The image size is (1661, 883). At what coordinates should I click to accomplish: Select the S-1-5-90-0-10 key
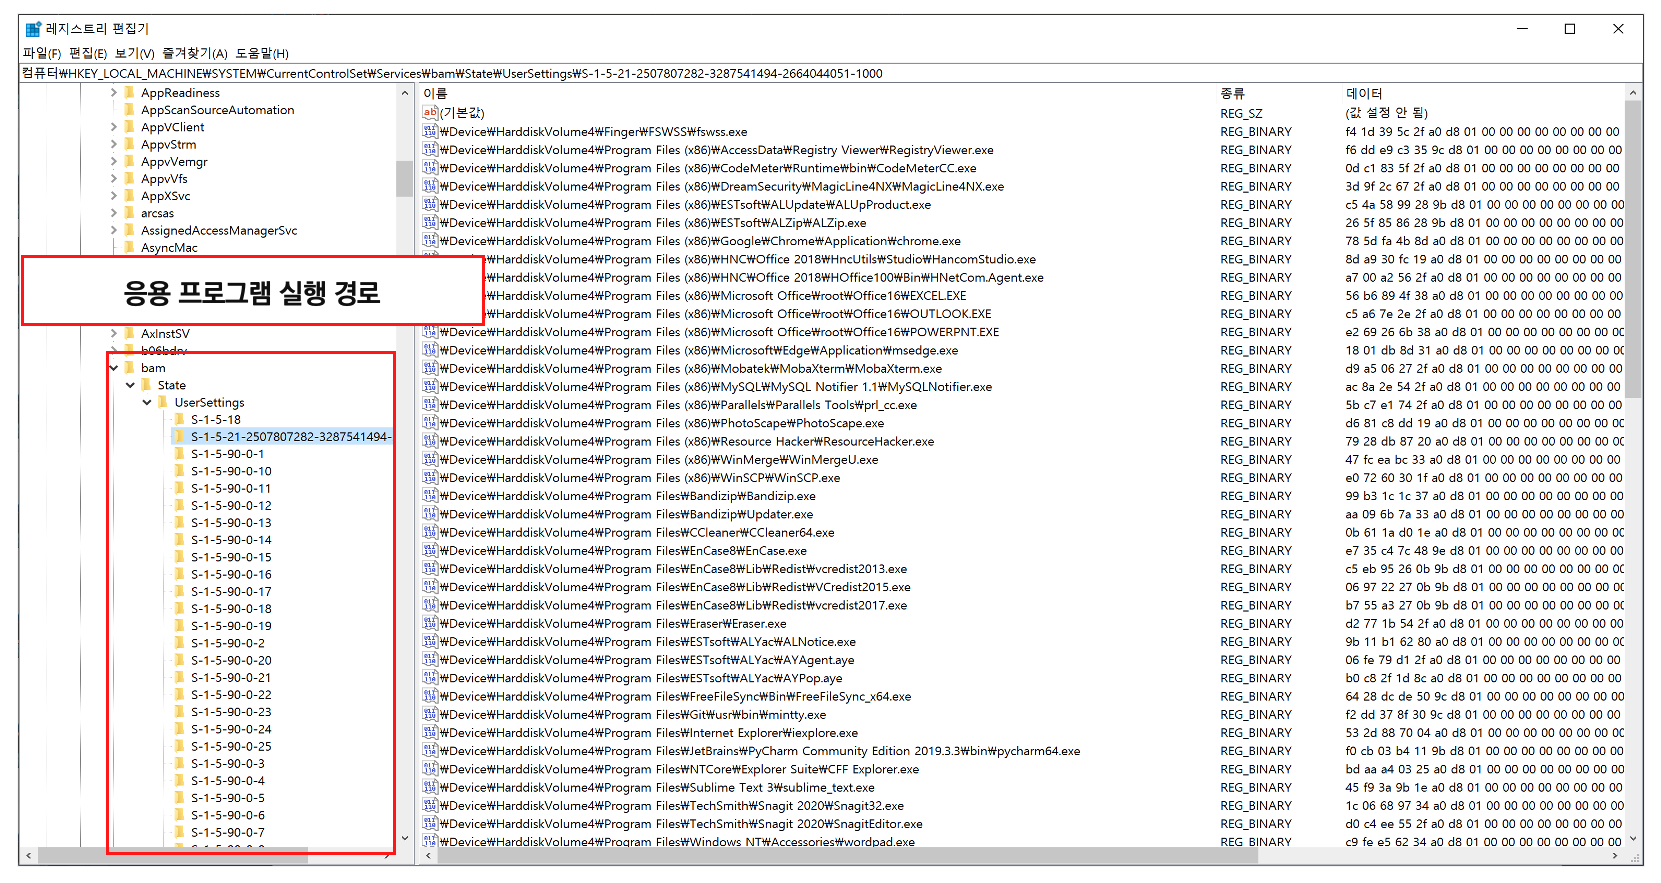click(x=231, y=471)
